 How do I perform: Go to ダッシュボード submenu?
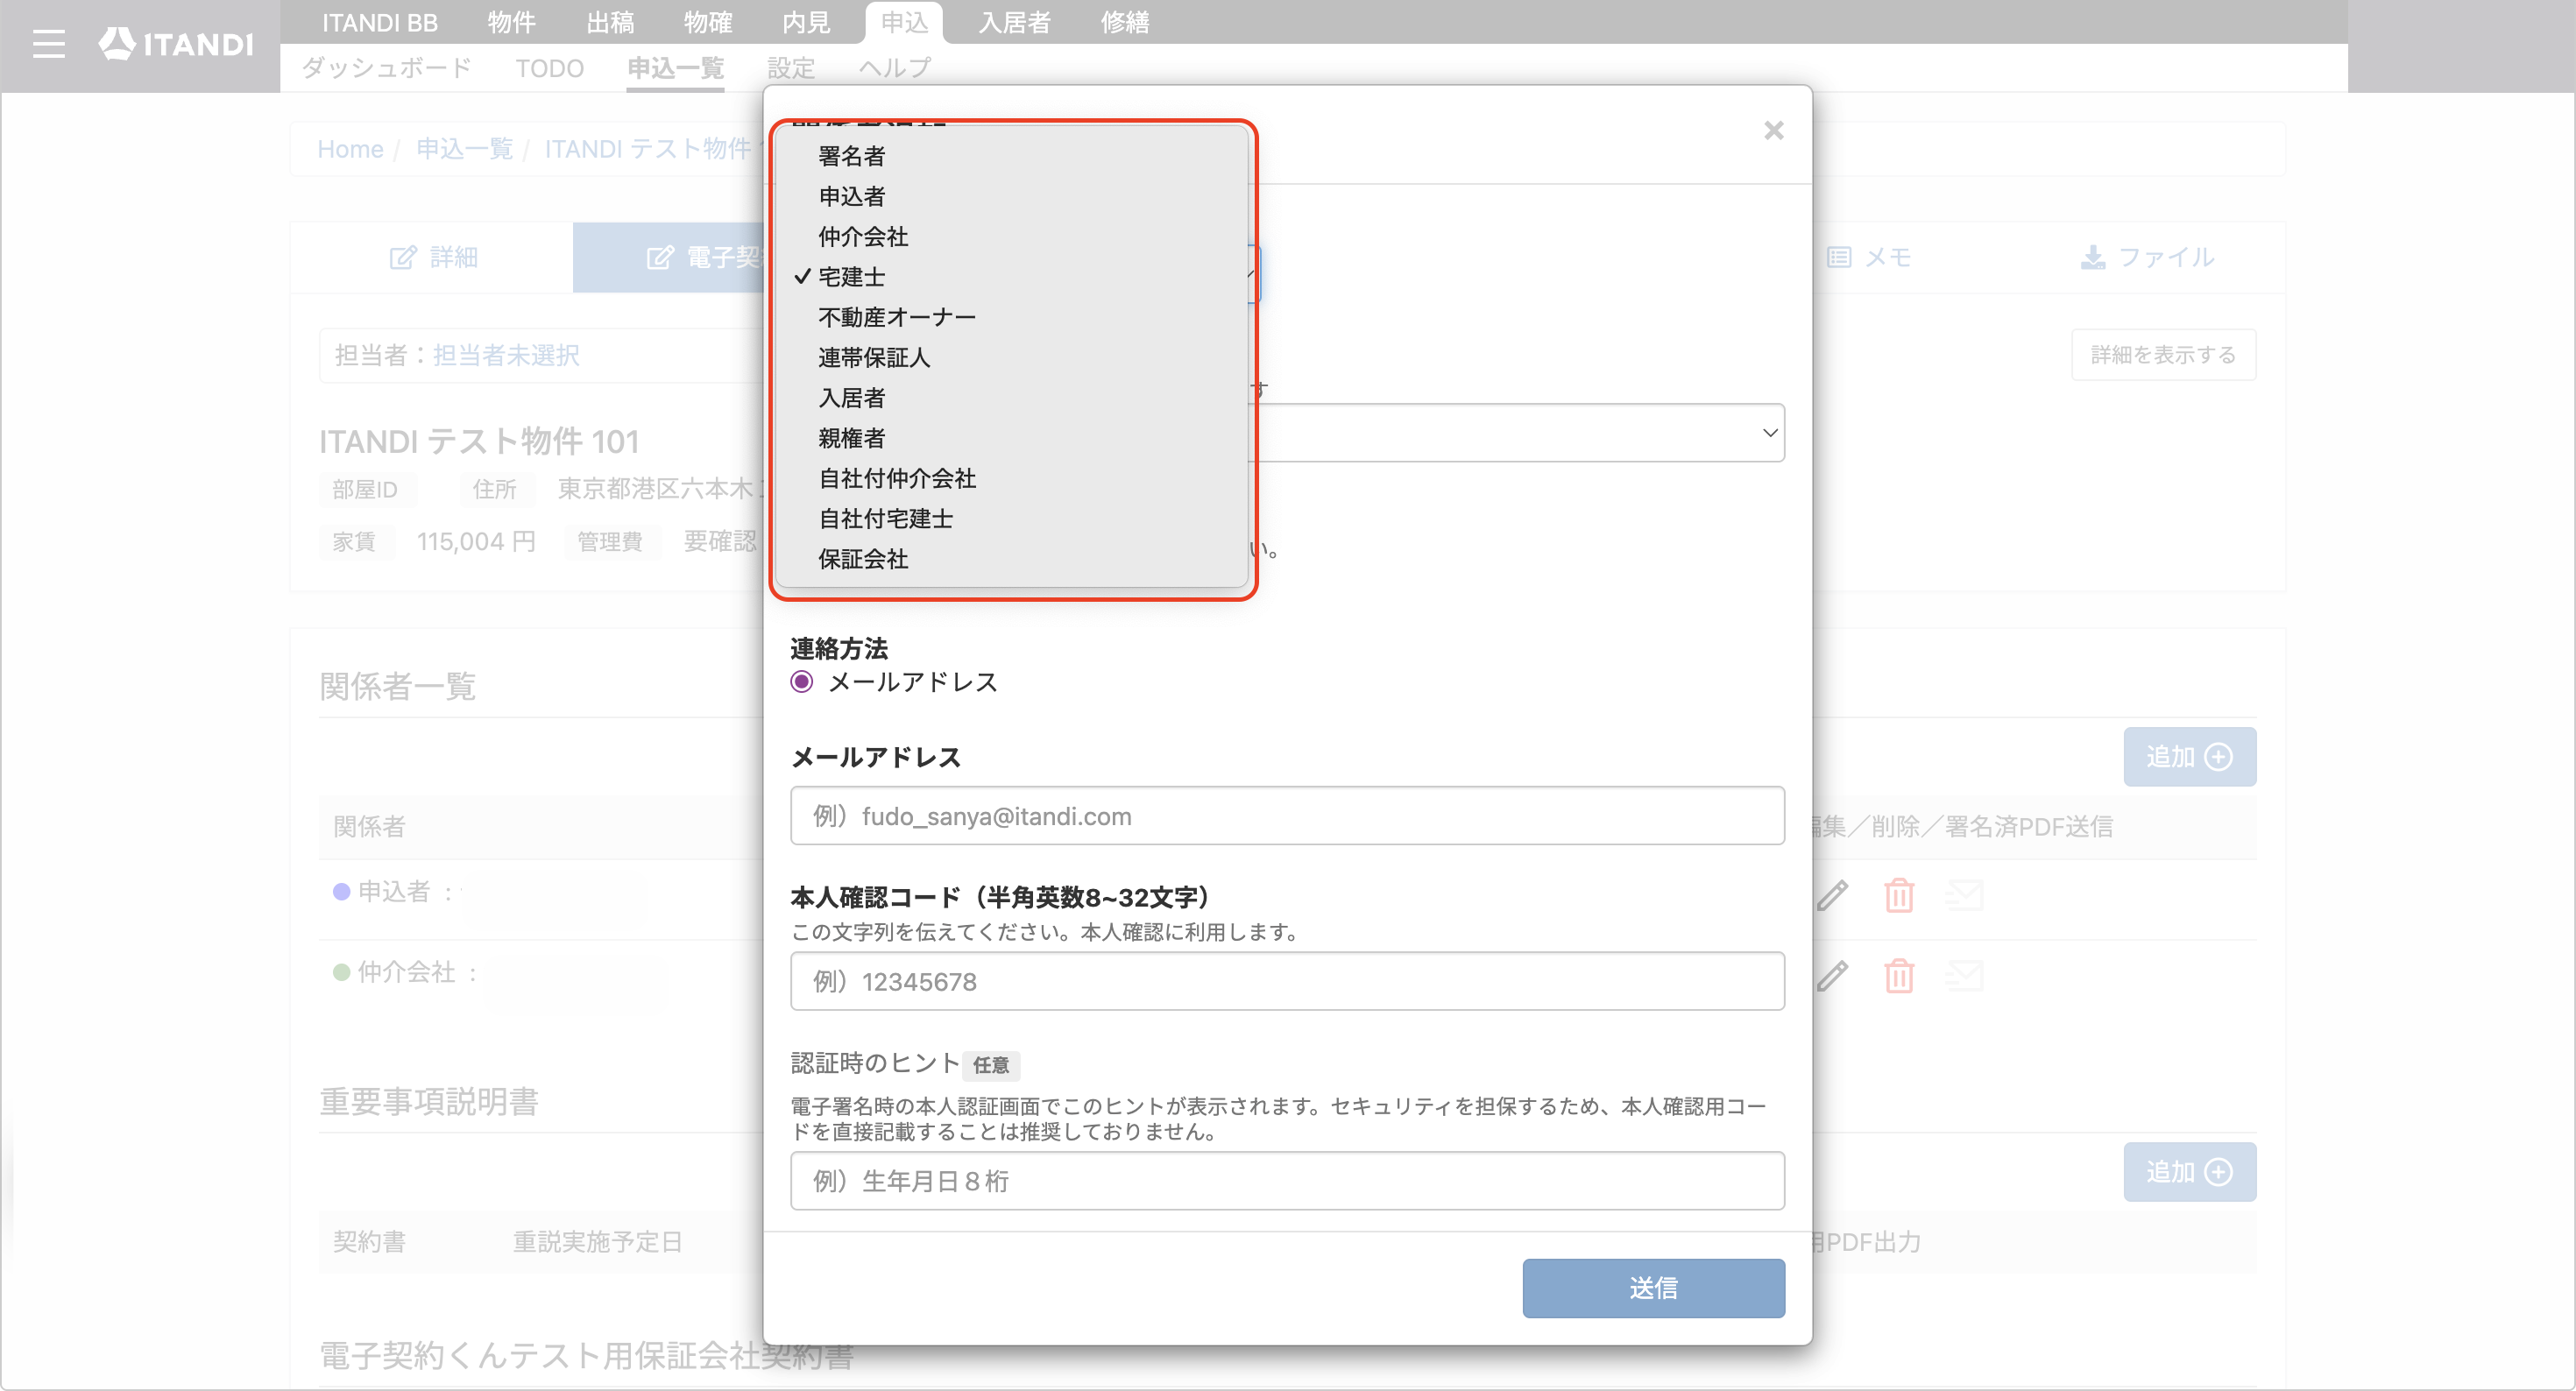386,68
